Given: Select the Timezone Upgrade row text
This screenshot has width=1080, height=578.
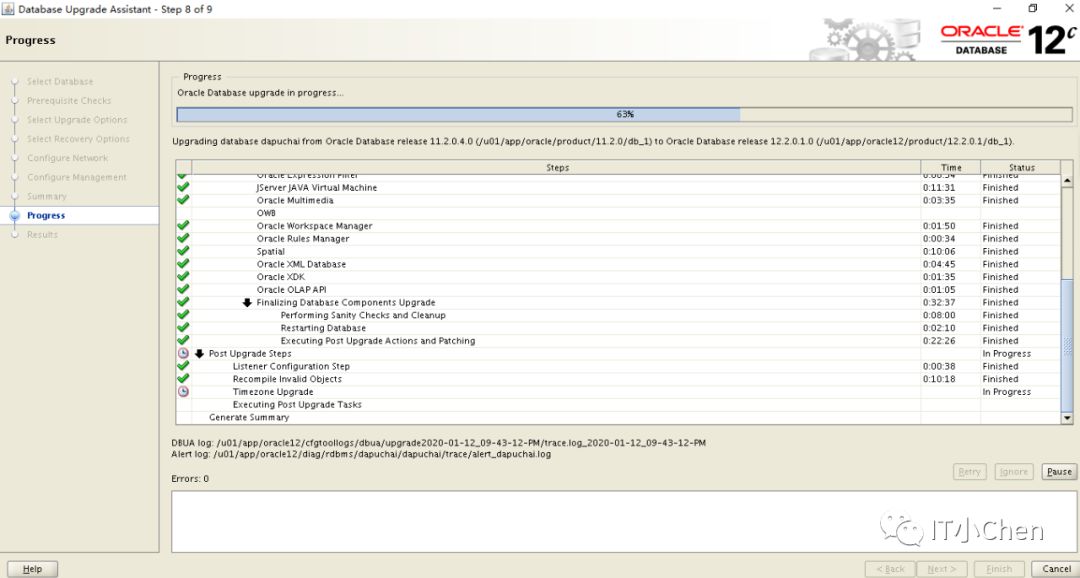Looking at the screenshot, I should (x=273, y=392).
